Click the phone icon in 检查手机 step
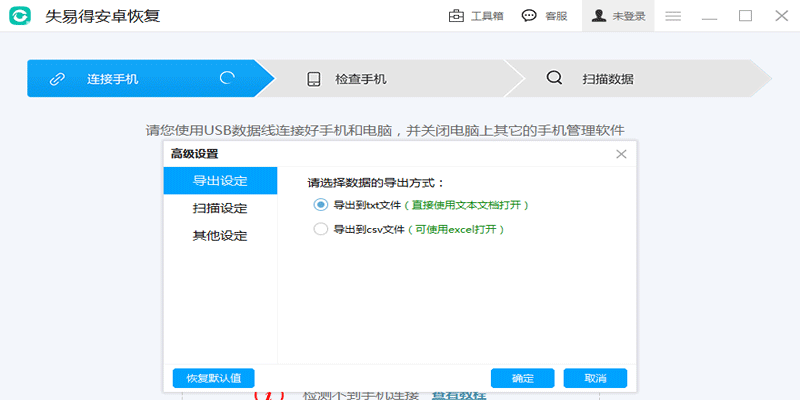The height and width of the screenshot is (400, 800). [314, 79]
